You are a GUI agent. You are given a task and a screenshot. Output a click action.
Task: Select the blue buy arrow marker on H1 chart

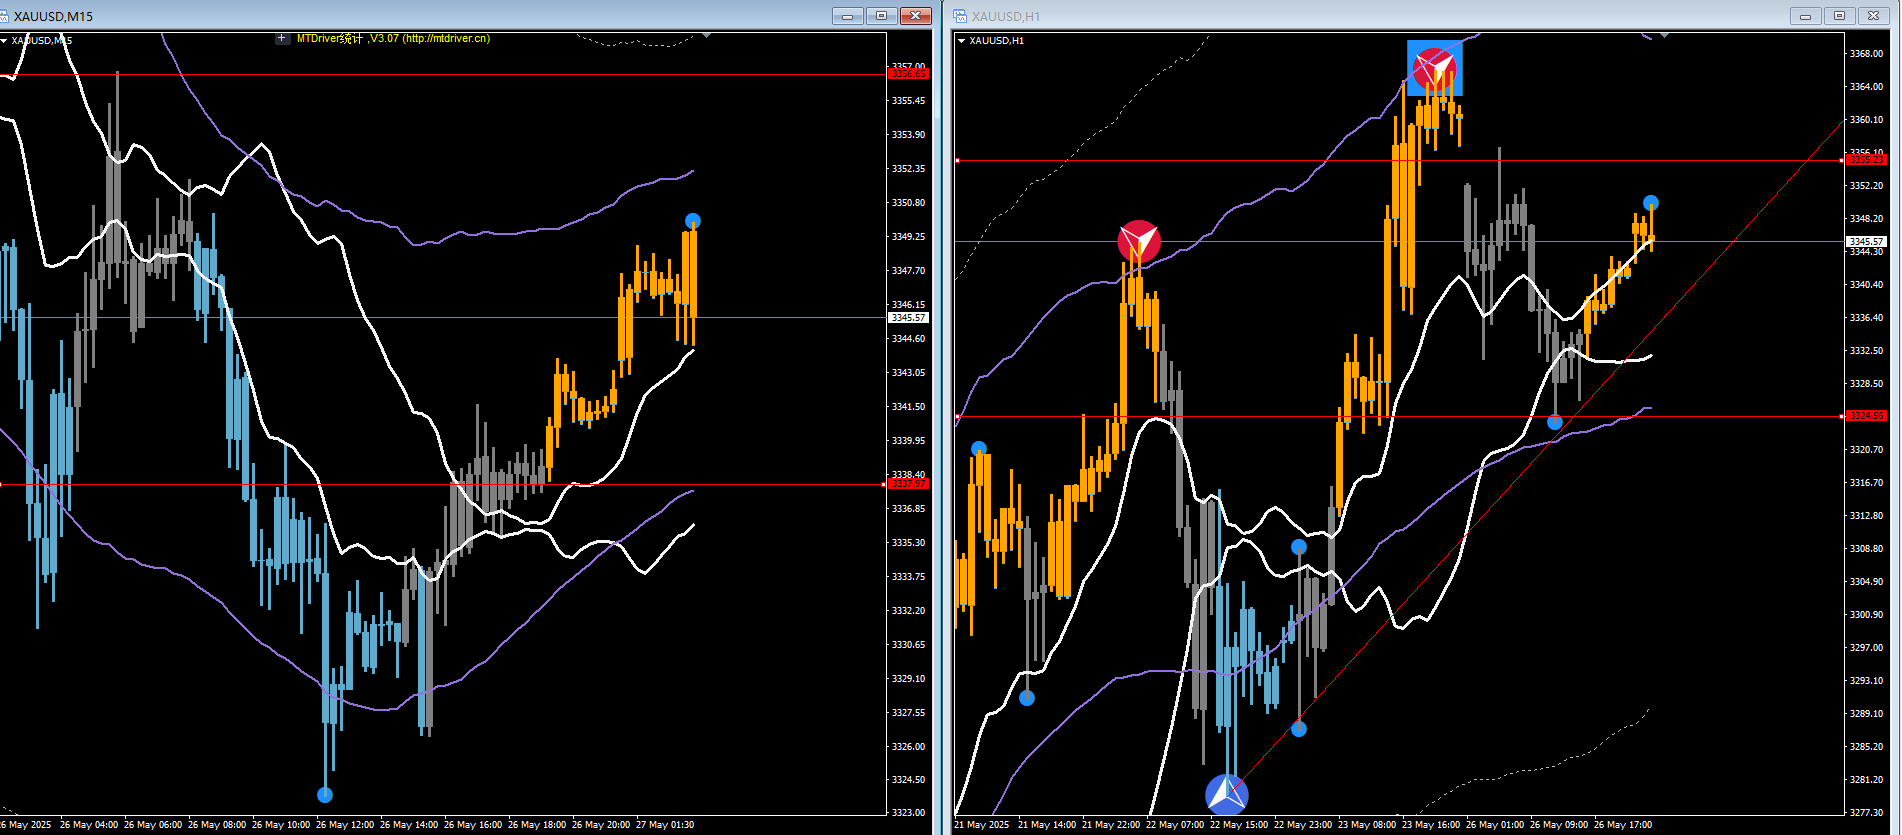[x=1227, y=796]
